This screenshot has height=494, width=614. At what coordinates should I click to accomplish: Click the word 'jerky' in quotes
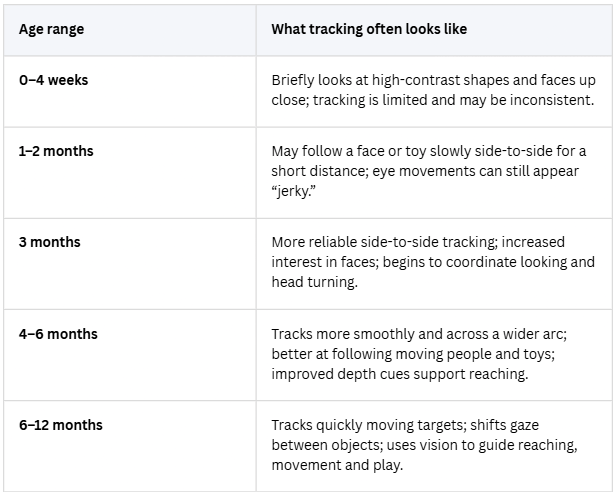(x=294, y=191)
